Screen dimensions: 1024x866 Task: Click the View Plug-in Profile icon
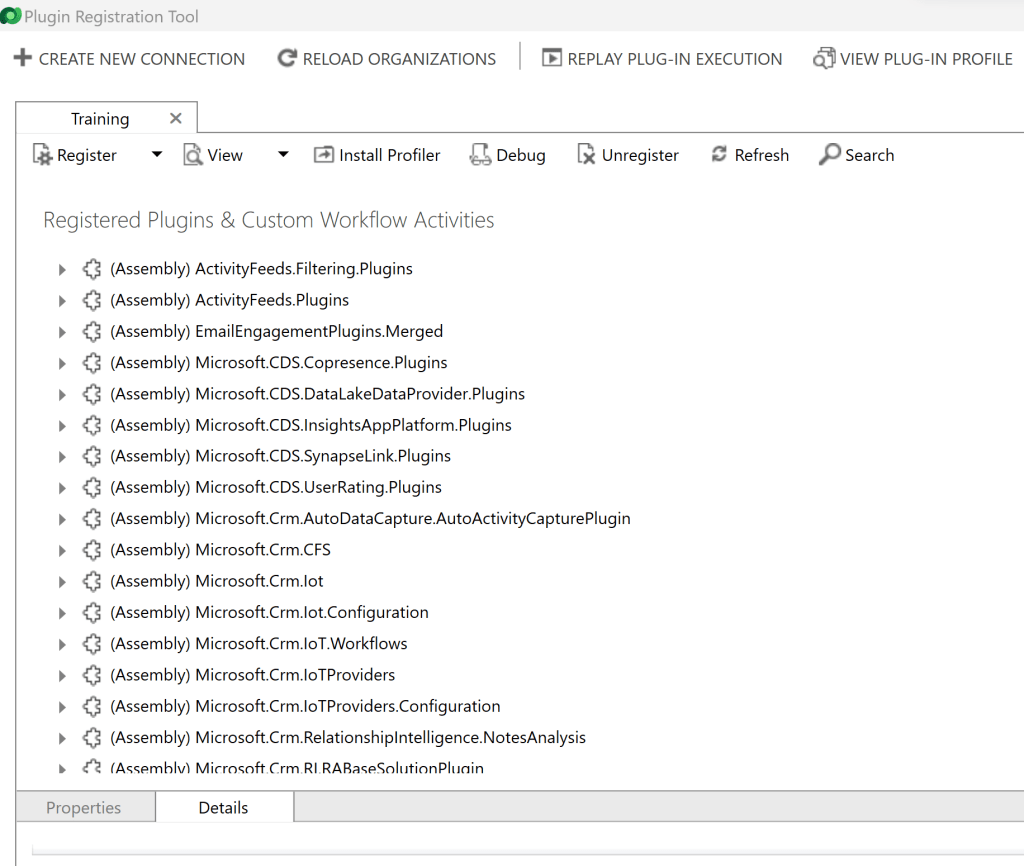tap(824, 58)
